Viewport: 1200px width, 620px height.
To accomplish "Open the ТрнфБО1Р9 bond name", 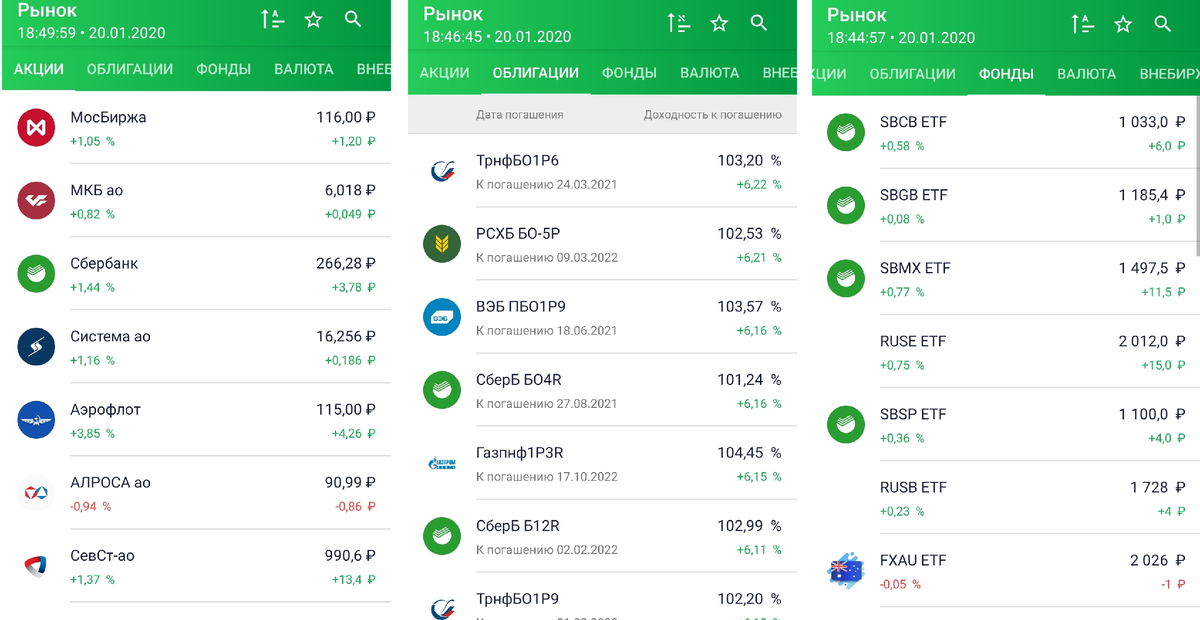I will tap(518, 599).
